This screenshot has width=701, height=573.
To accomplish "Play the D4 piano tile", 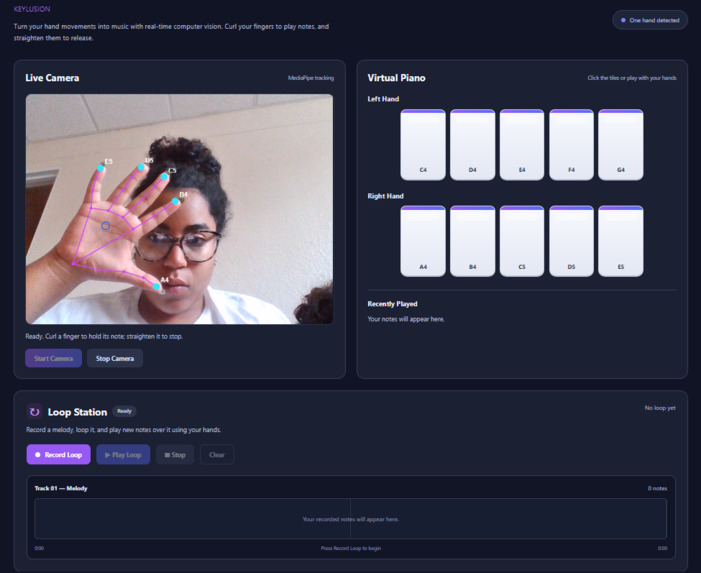I will click(x=473, y=145).
